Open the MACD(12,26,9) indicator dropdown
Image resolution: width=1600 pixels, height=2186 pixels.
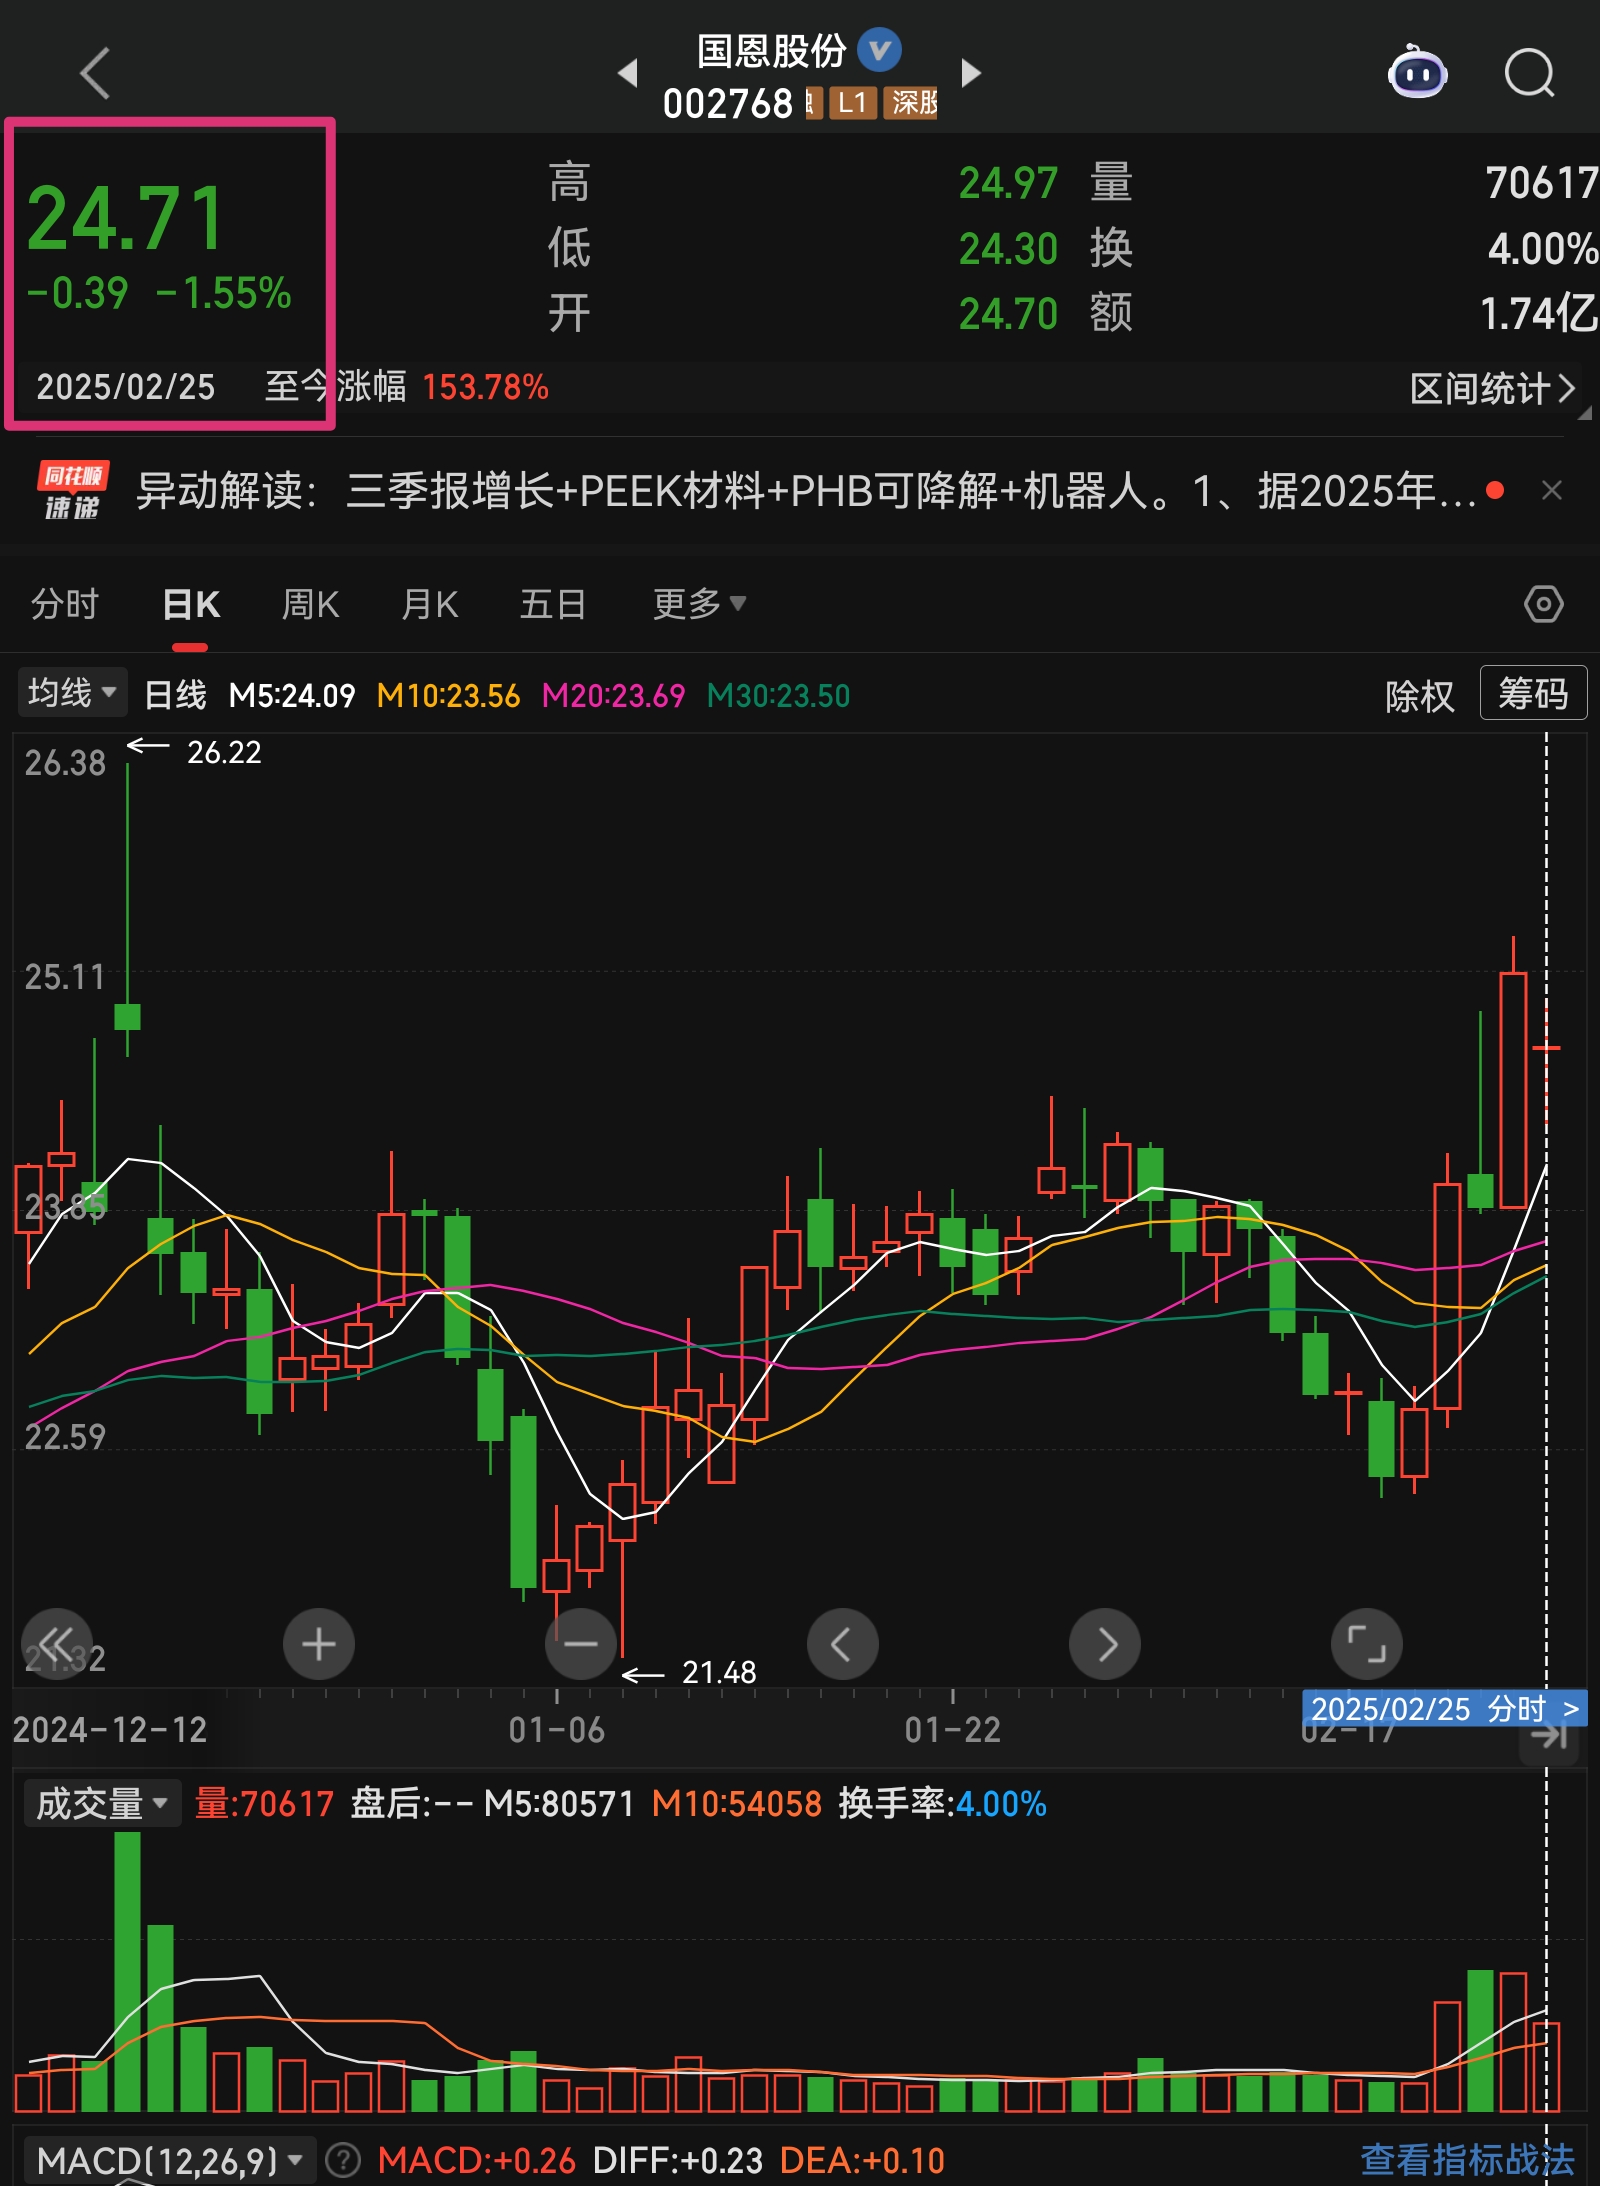(x=169, y=2160)
